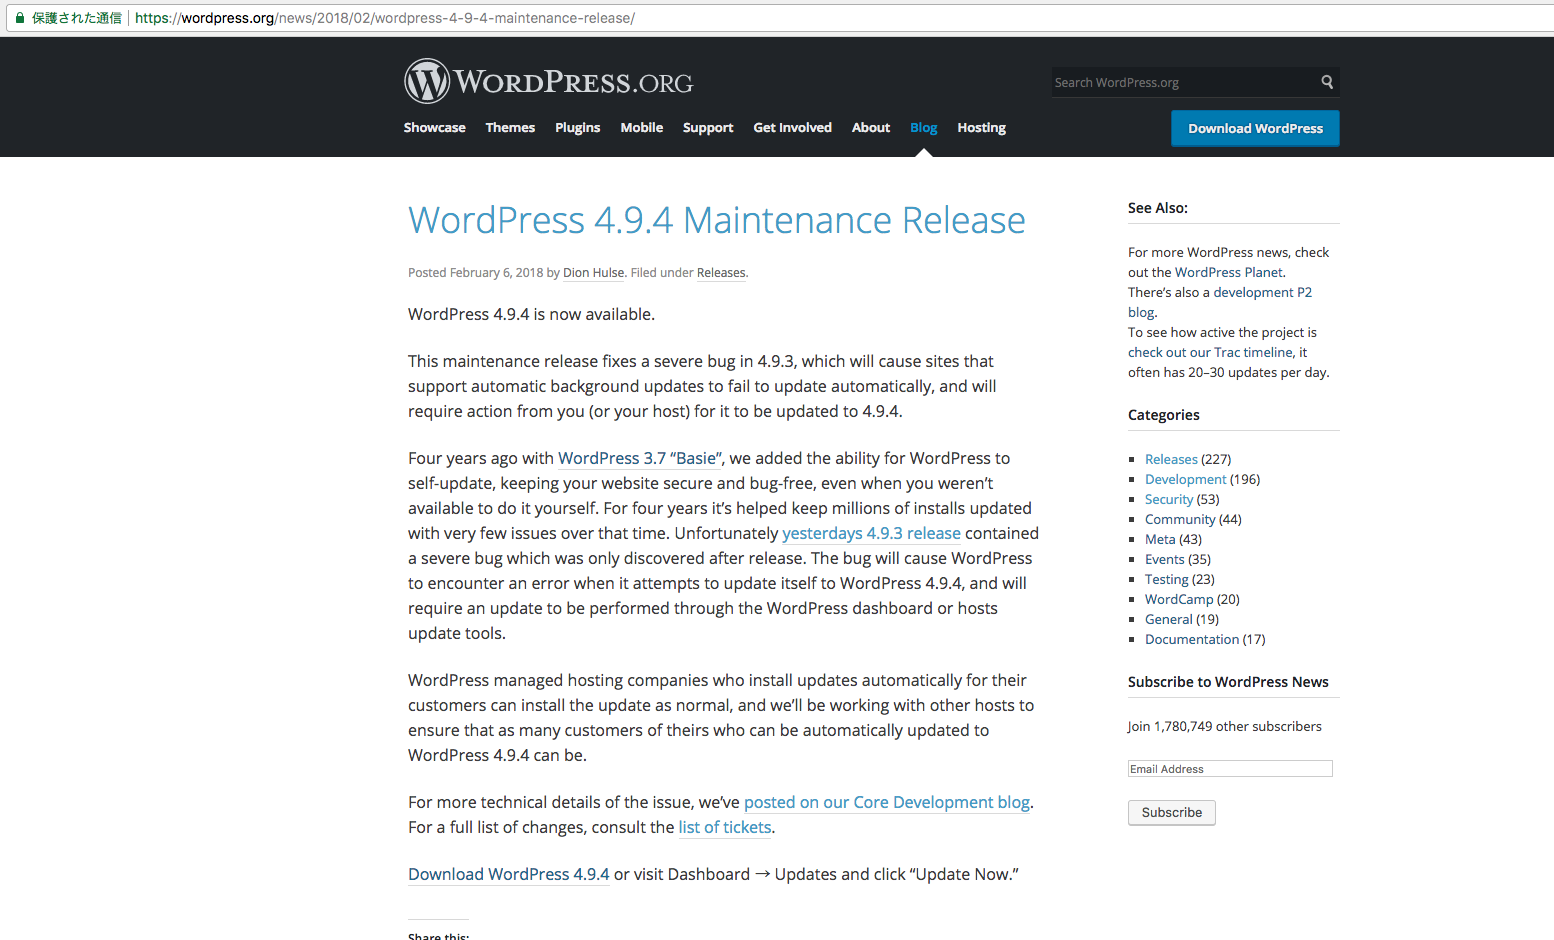Click the "See Also:" heading
This screenshot has width=1554, height=940.
tap(1158, 208)
